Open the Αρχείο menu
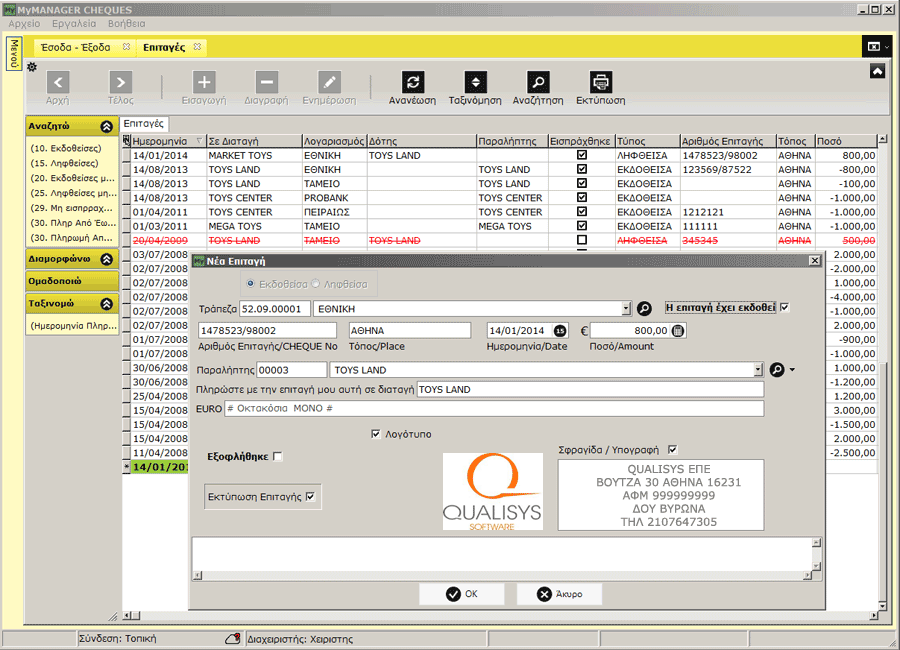The image size is (900, 650). pos(24,24)
